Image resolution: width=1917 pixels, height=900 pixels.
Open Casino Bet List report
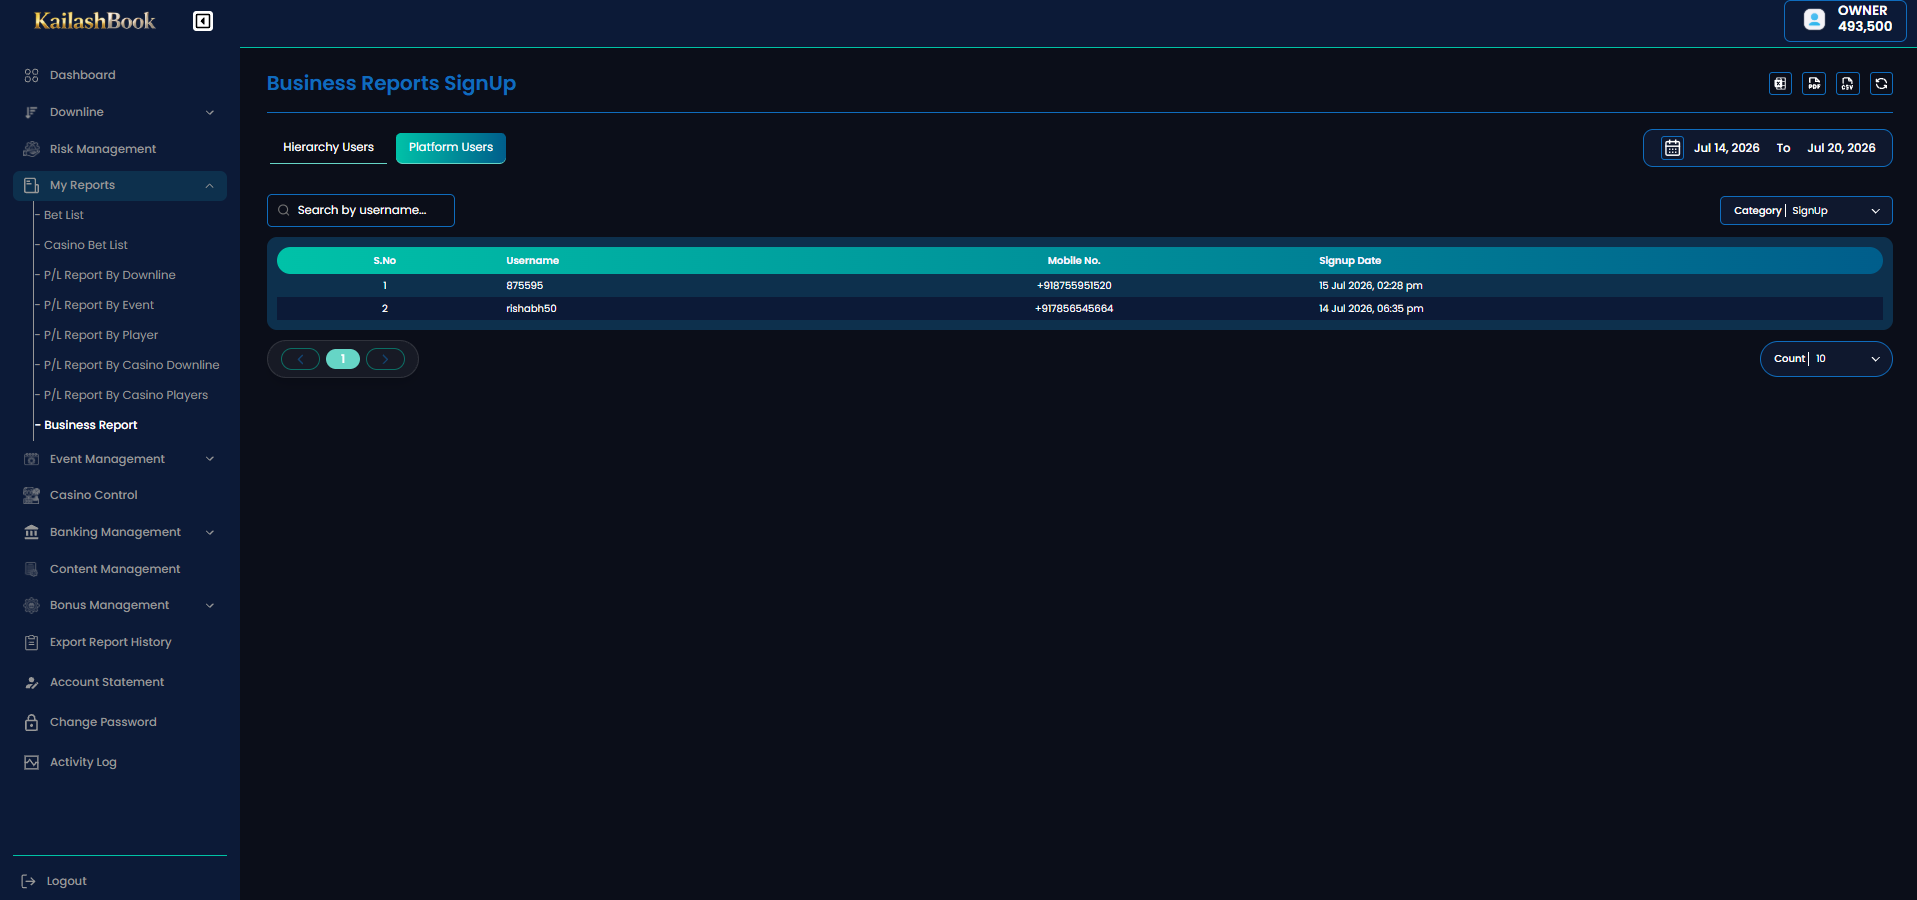86,245
